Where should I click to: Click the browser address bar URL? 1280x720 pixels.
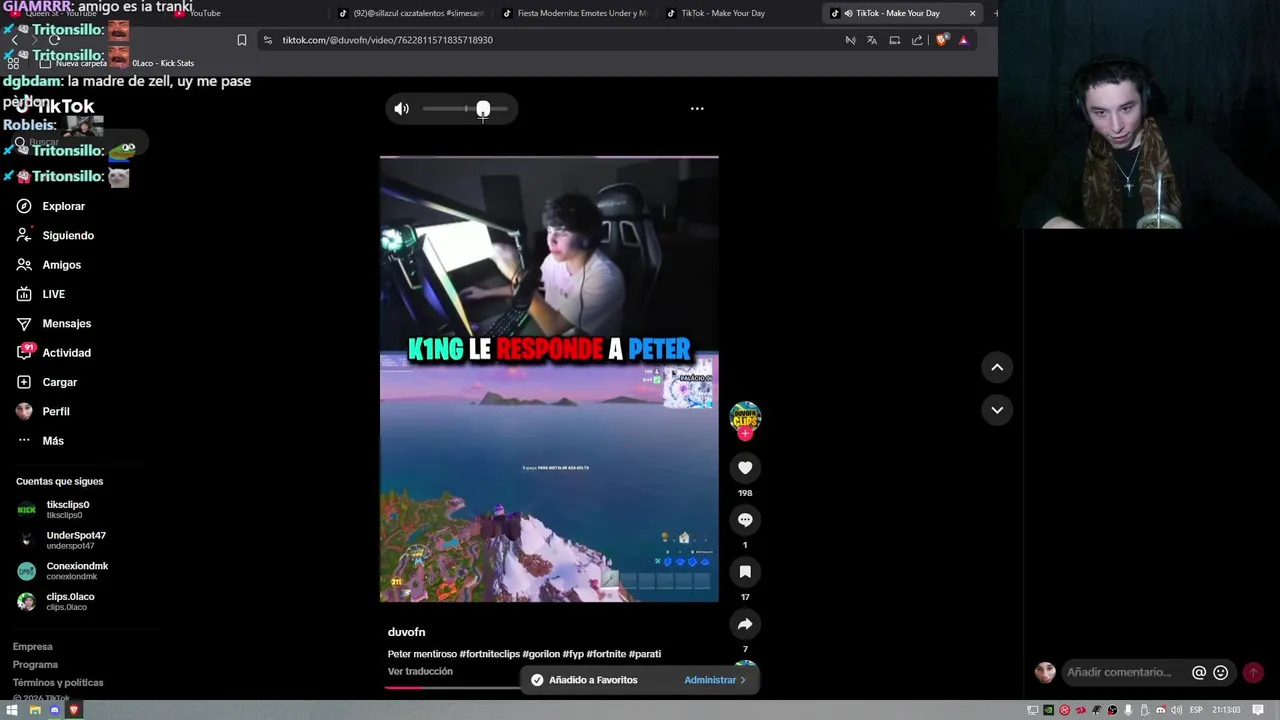[x=387, y=40]
